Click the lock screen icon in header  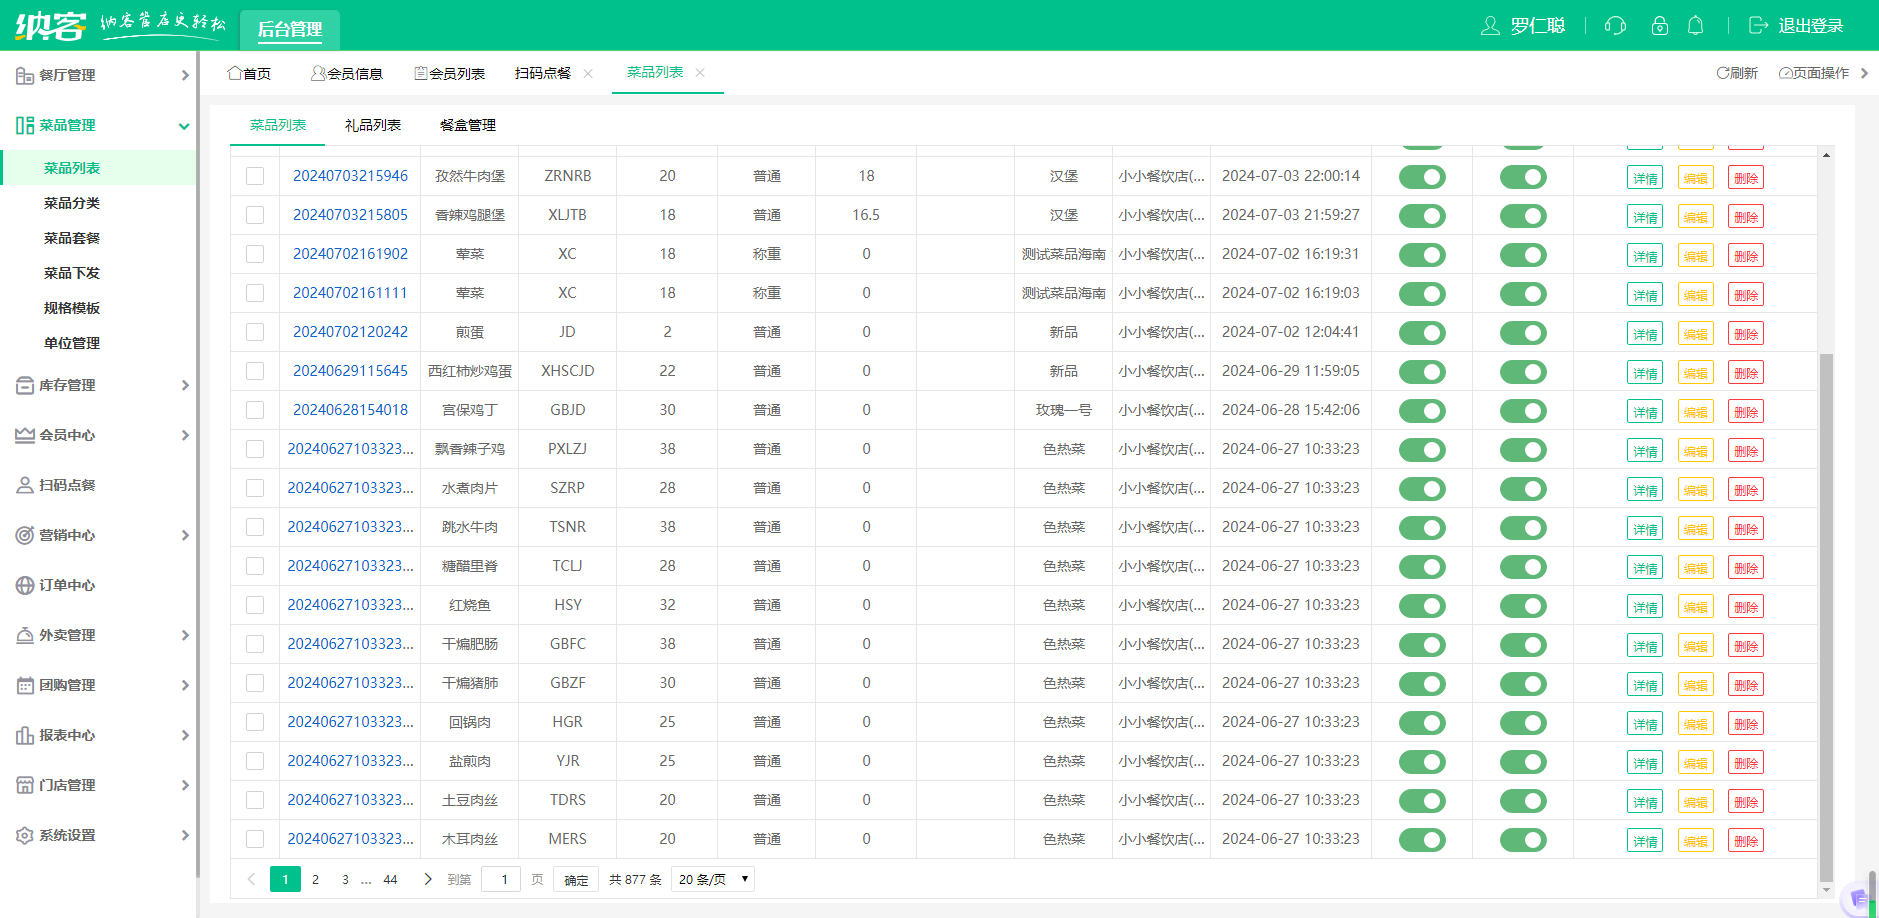coord(1660,26)
